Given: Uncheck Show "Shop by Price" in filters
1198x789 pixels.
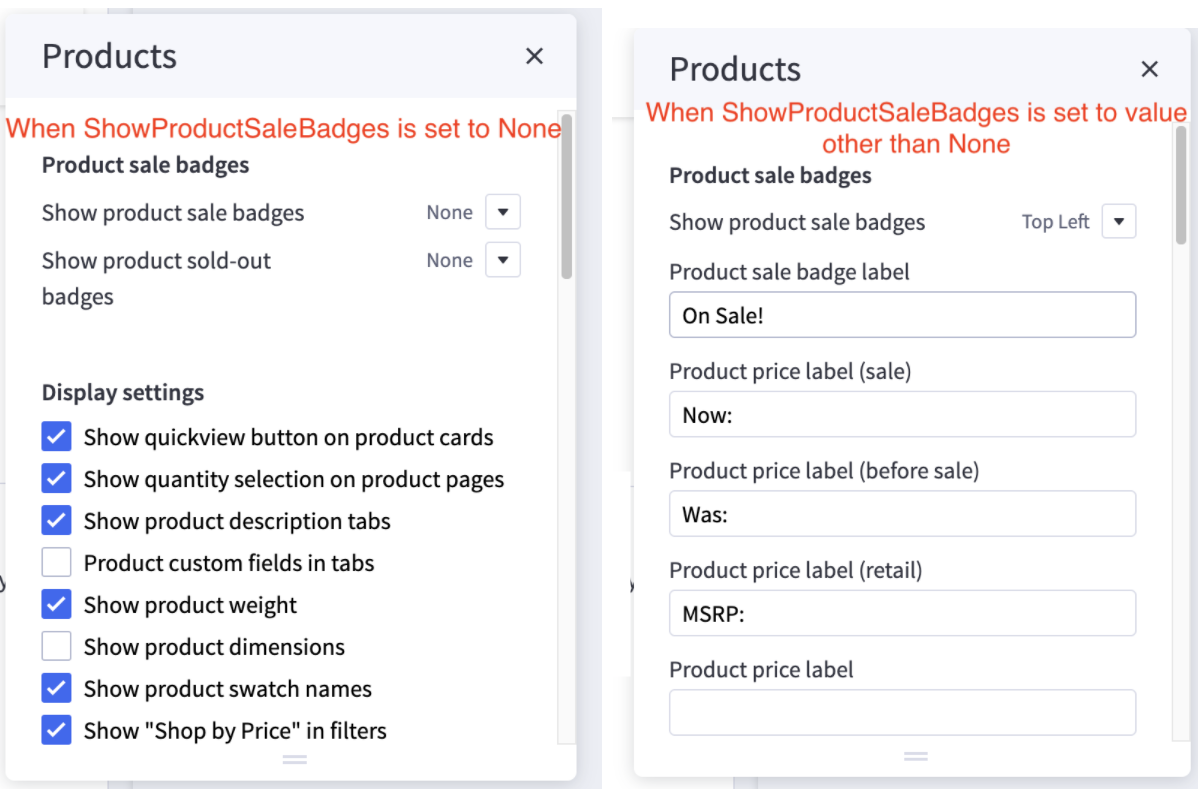Looking at the screenshot, I should [x=57, y=730].
